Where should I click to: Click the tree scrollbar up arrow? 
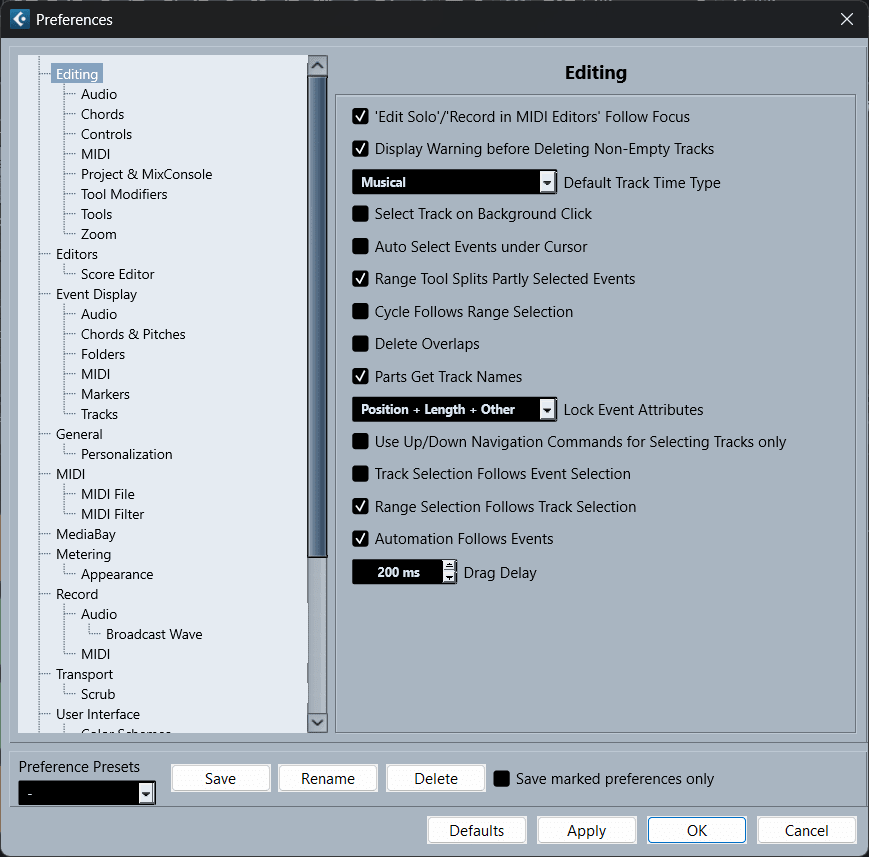317,66
